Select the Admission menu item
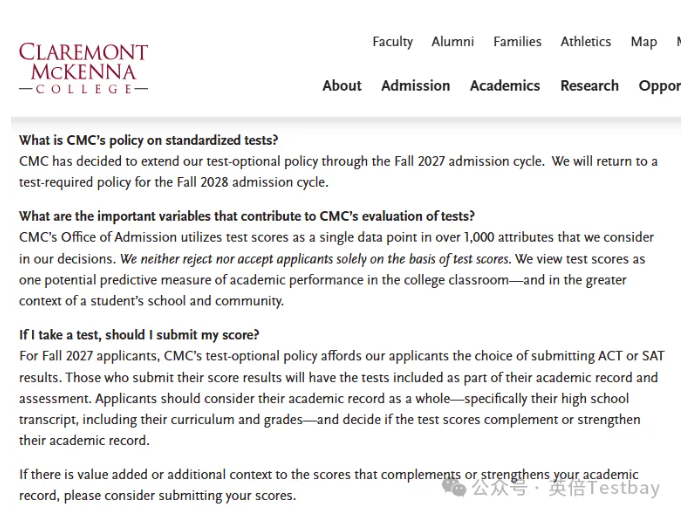This screenshot has height=519, width=693. pyautogui.click(x=415, y=86)
